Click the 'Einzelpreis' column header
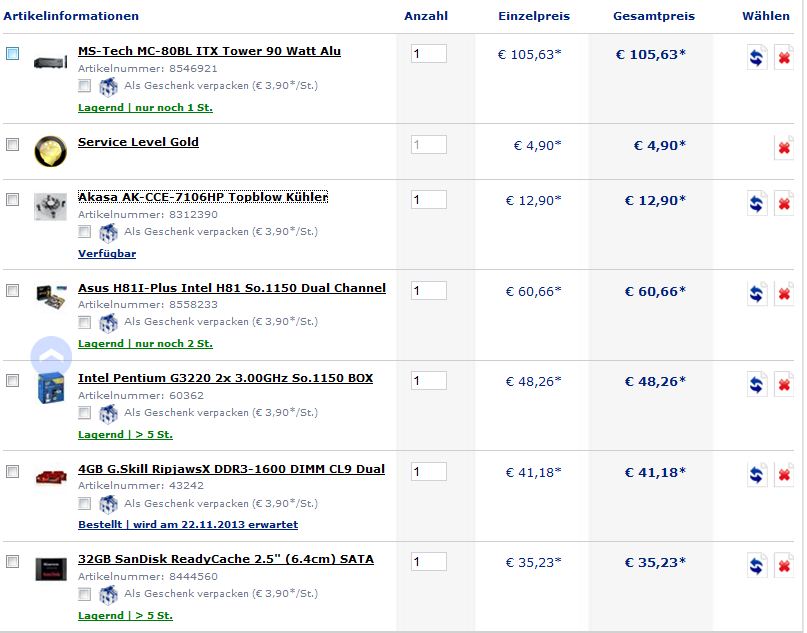807x633 pixels. tap(534, 16)
